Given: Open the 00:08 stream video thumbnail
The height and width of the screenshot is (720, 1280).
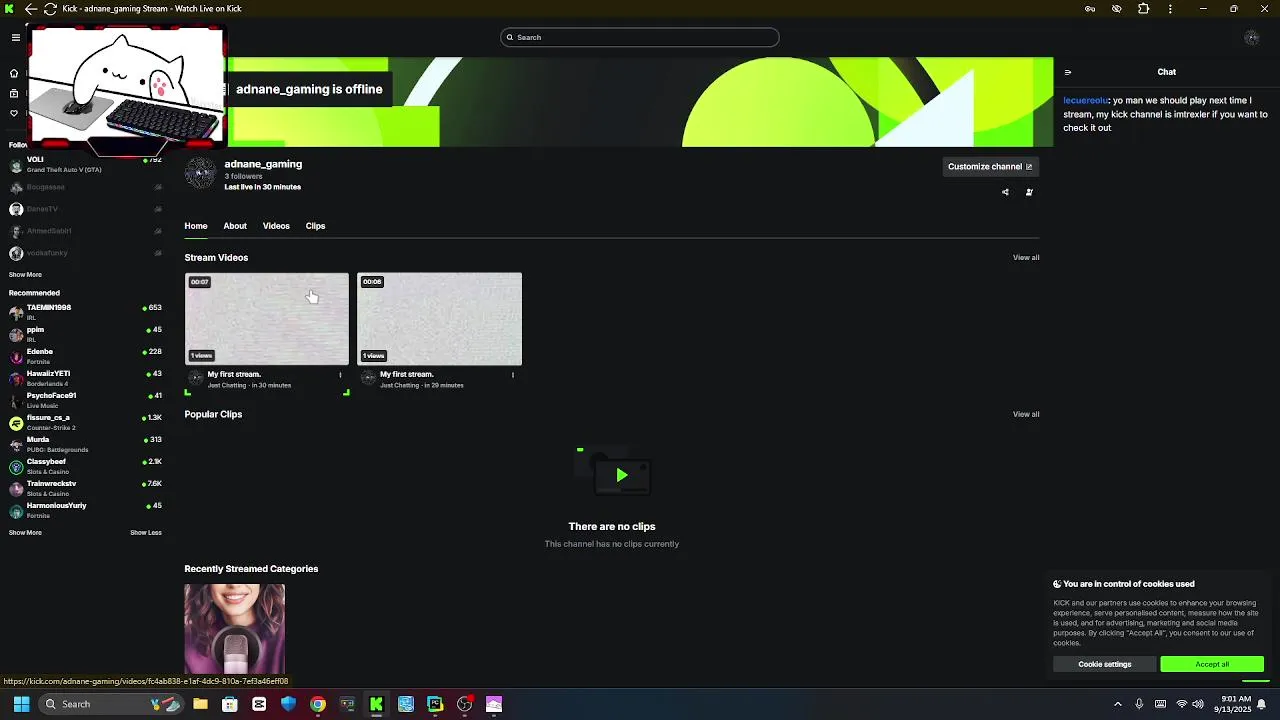Looking at the screenshot, I should tap(440, 319).
